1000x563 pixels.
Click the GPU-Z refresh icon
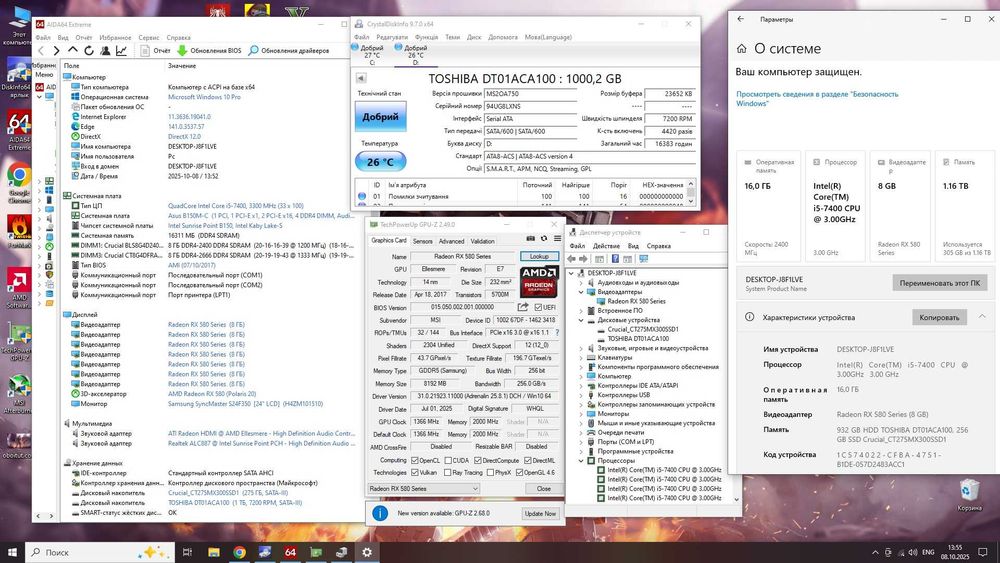(x=544, y=238)
